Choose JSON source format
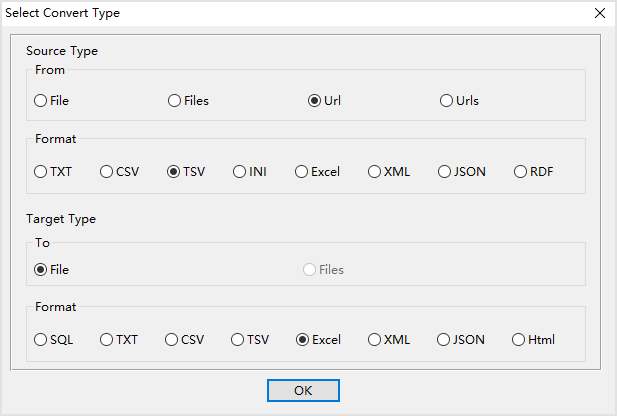This screenshot has width=617, height=416. [x=445, y=172]
